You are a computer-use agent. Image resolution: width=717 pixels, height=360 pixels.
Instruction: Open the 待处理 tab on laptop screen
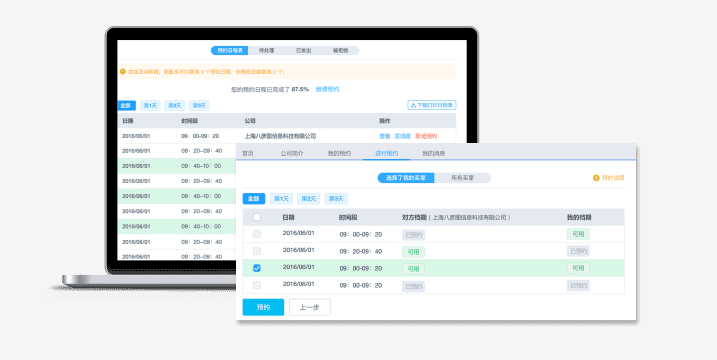(x=266, y=51)
